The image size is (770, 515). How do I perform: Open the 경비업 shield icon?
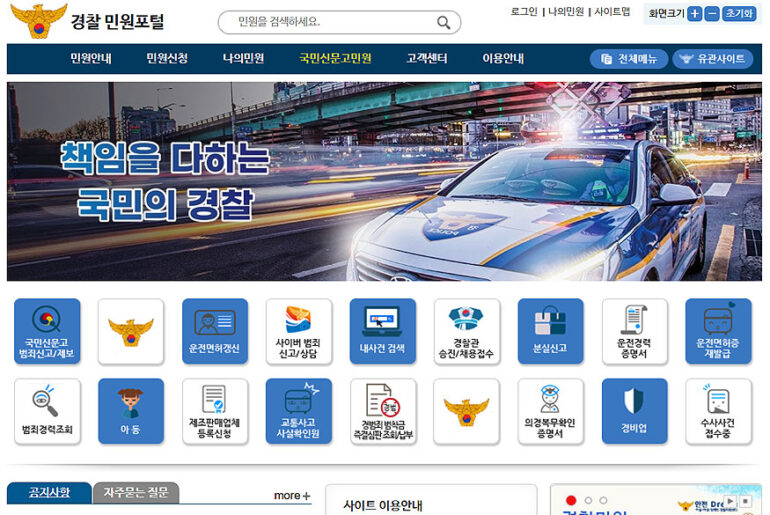[x=634, y=411]
